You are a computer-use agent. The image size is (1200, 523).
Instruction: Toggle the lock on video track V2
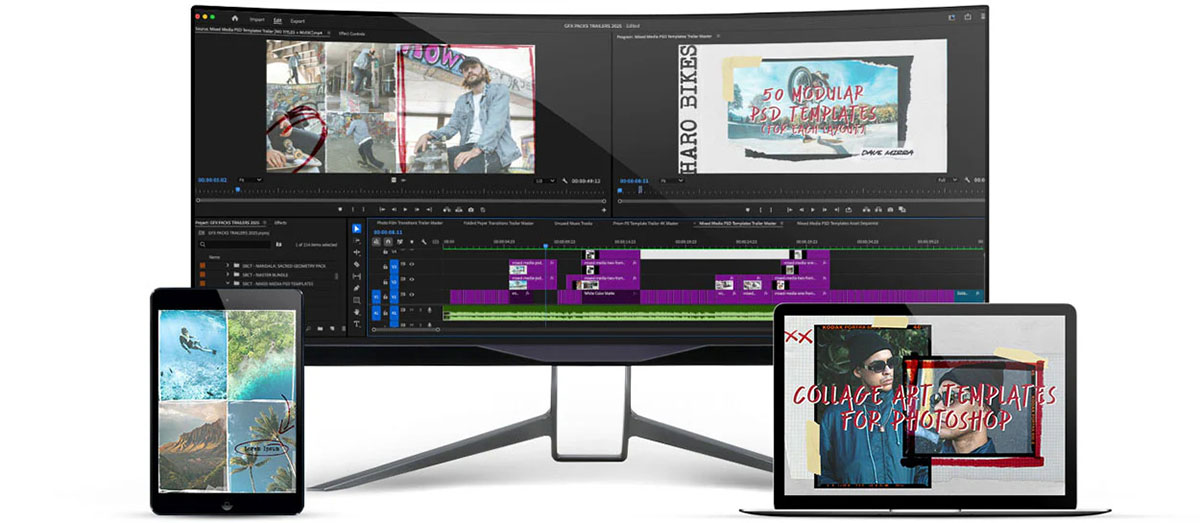386,280
